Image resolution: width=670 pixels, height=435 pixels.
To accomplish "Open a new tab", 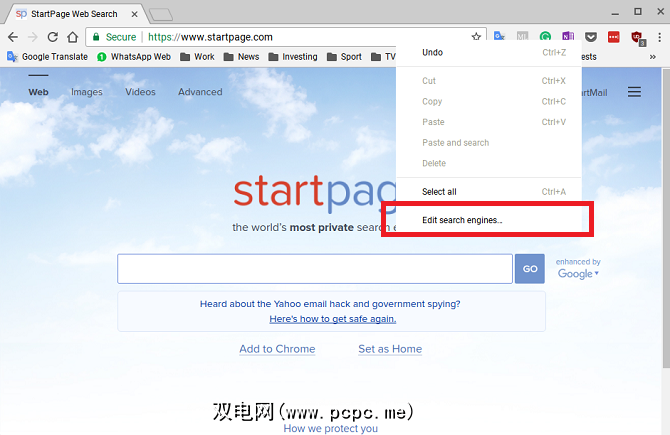I will [161, 15].
